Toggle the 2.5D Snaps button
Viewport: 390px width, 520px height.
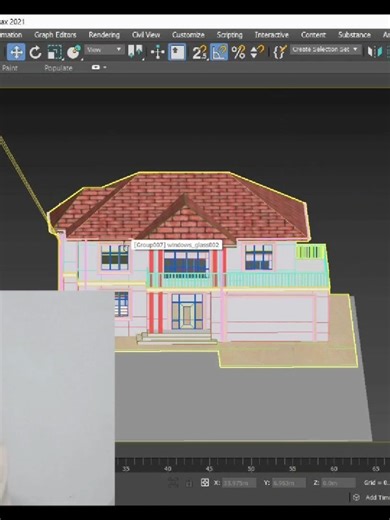(200, 52)
